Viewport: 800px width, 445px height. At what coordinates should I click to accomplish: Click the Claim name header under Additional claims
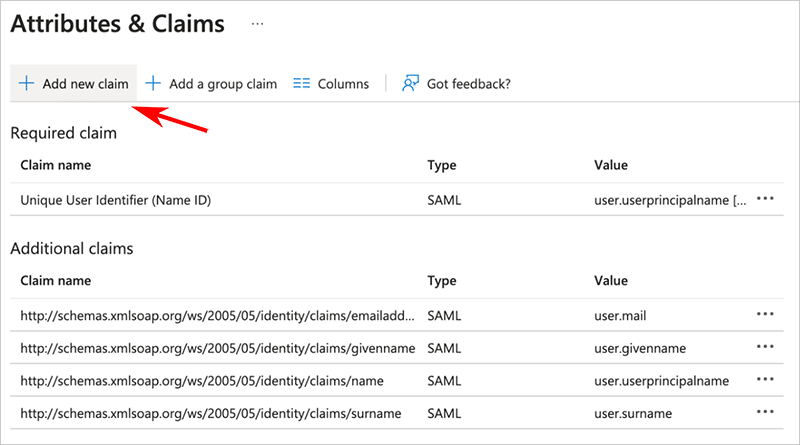pos(56,281)
